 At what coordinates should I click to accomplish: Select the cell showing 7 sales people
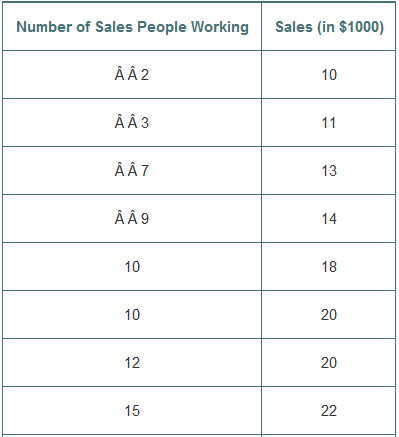click(132, 171)
